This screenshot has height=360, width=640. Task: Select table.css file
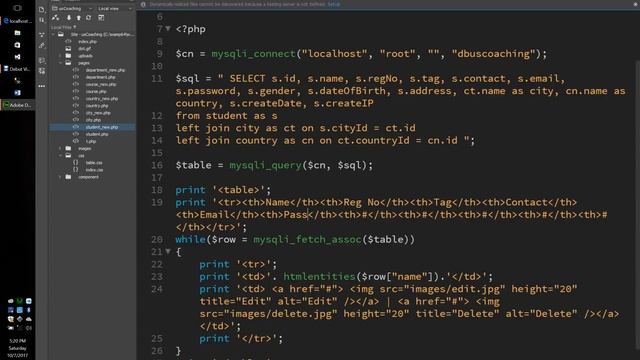pyautogui.click(x=94, y=163)
